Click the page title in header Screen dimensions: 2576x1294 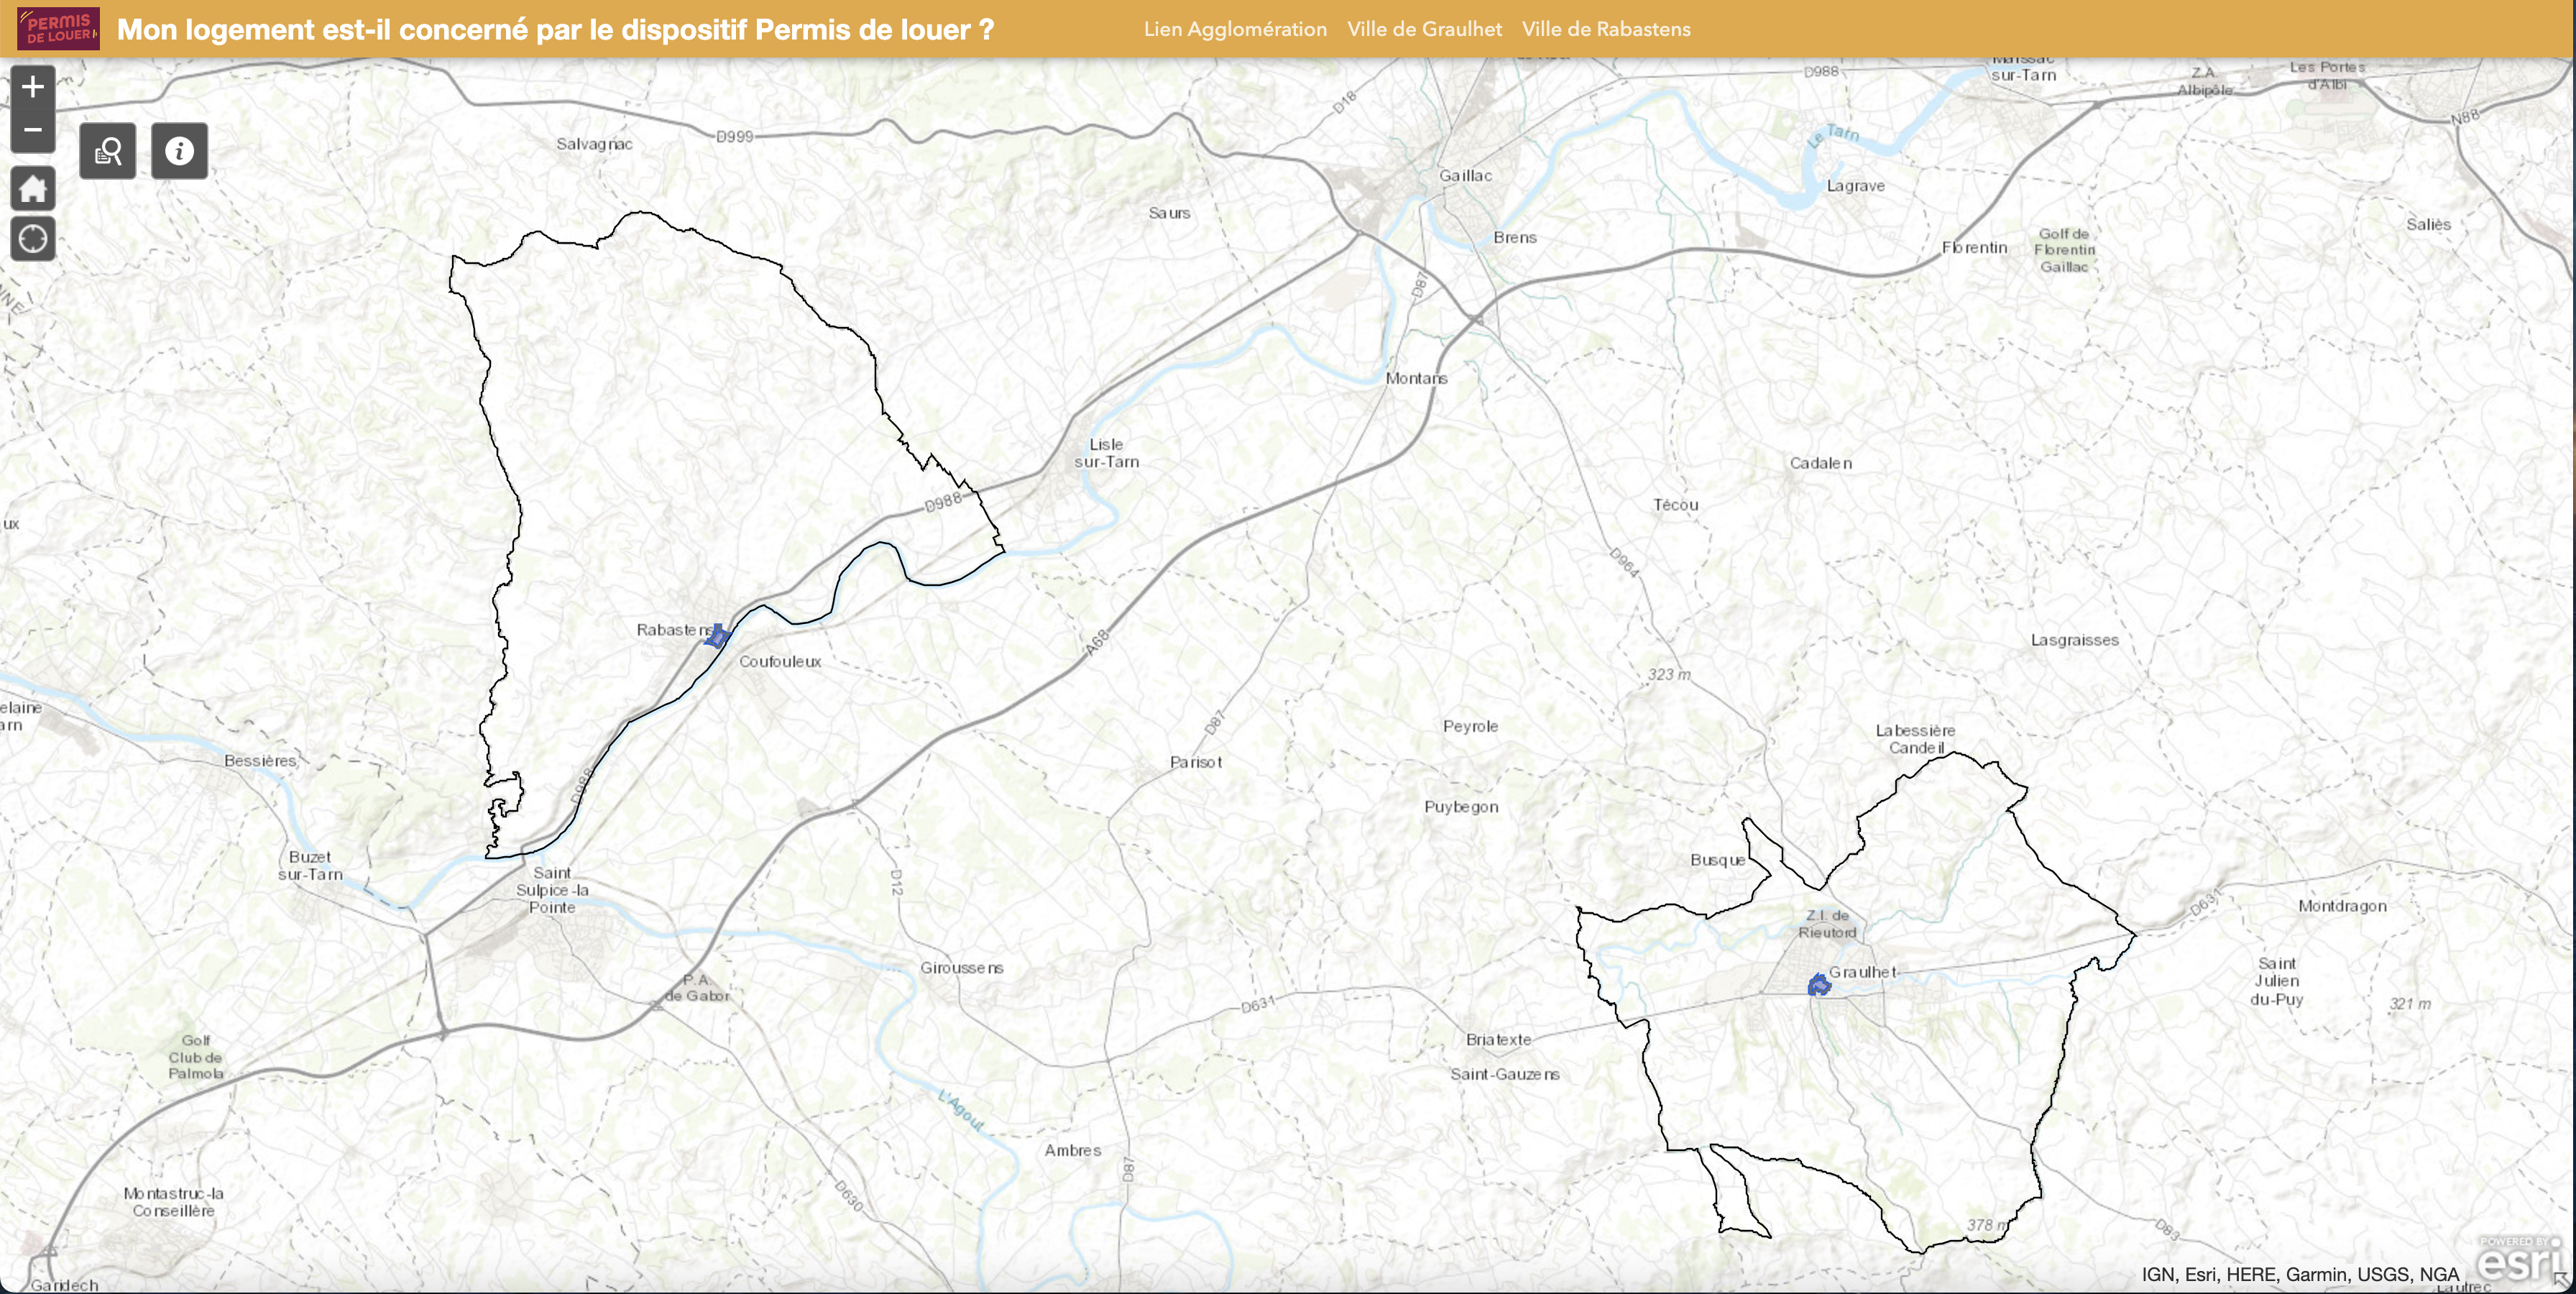555,29
